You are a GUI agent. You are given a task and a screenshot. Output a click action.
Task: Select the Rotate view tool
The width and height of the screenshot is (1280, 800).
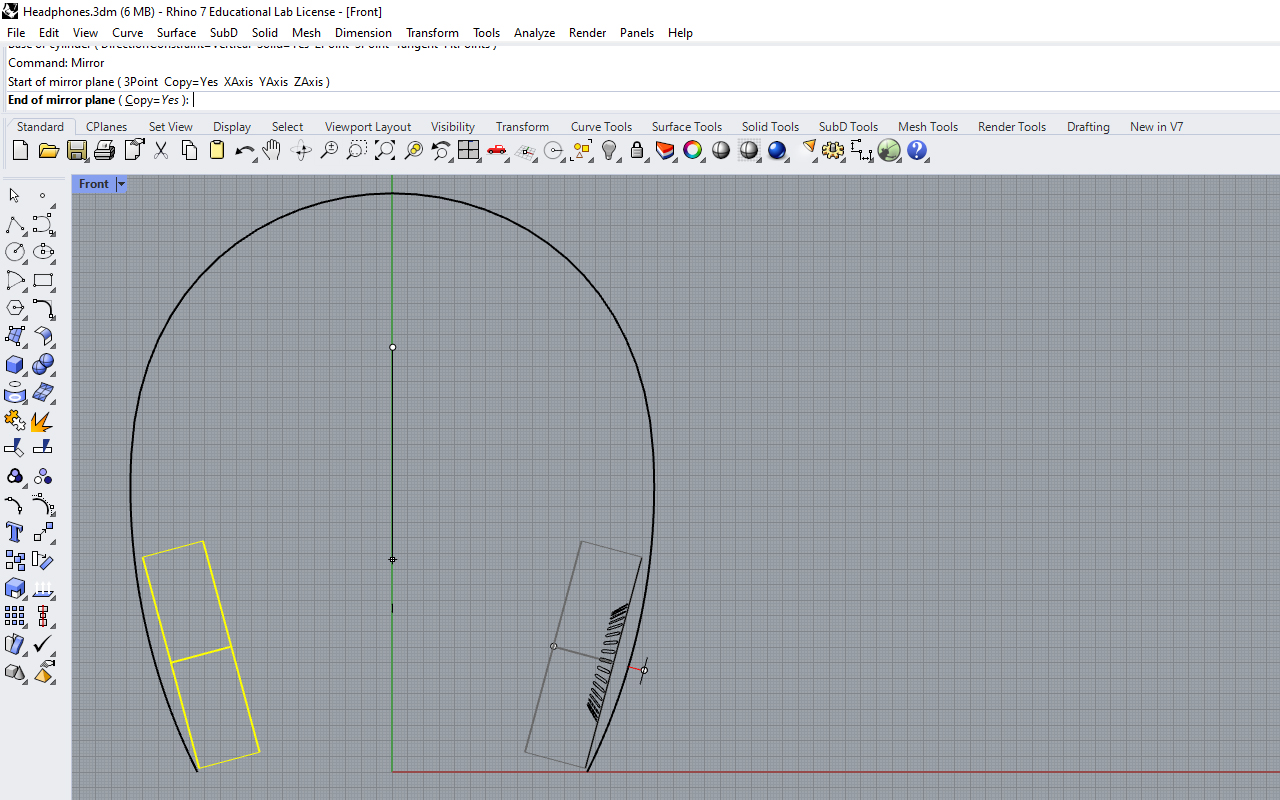301,151
